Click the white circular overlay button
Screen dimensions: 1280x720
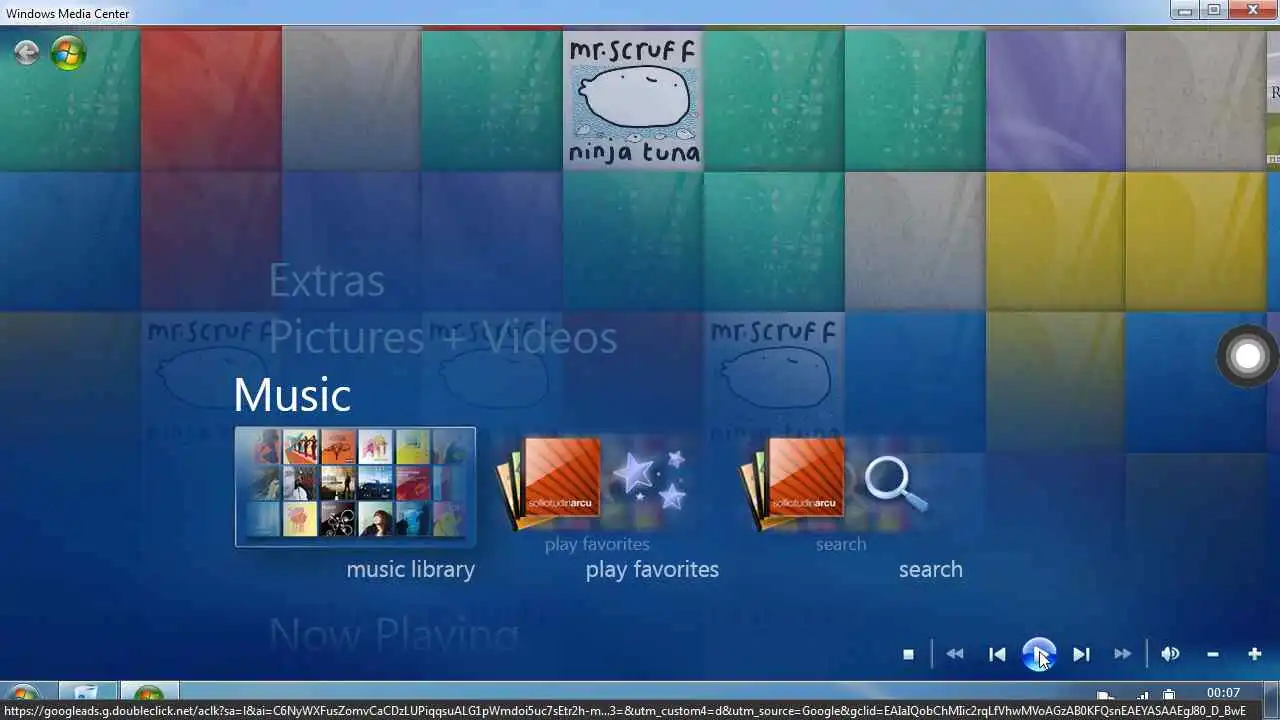(1248, 356)
